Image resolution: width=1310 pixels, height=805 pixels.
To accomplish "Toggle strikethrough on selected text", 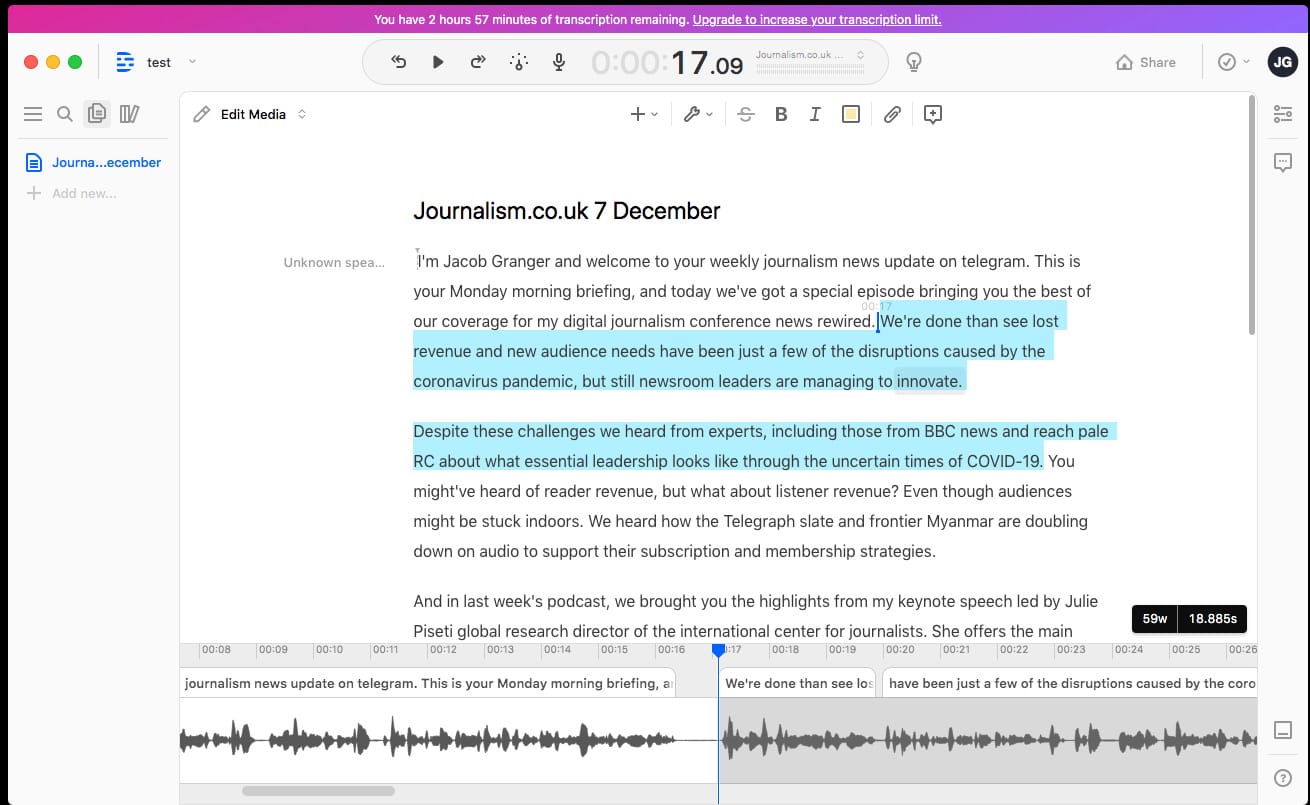I will coord(745,114).
